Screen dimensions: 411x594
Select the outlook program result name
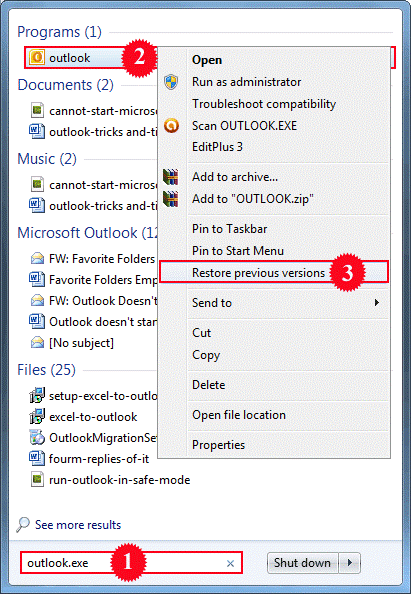point(70,58)
